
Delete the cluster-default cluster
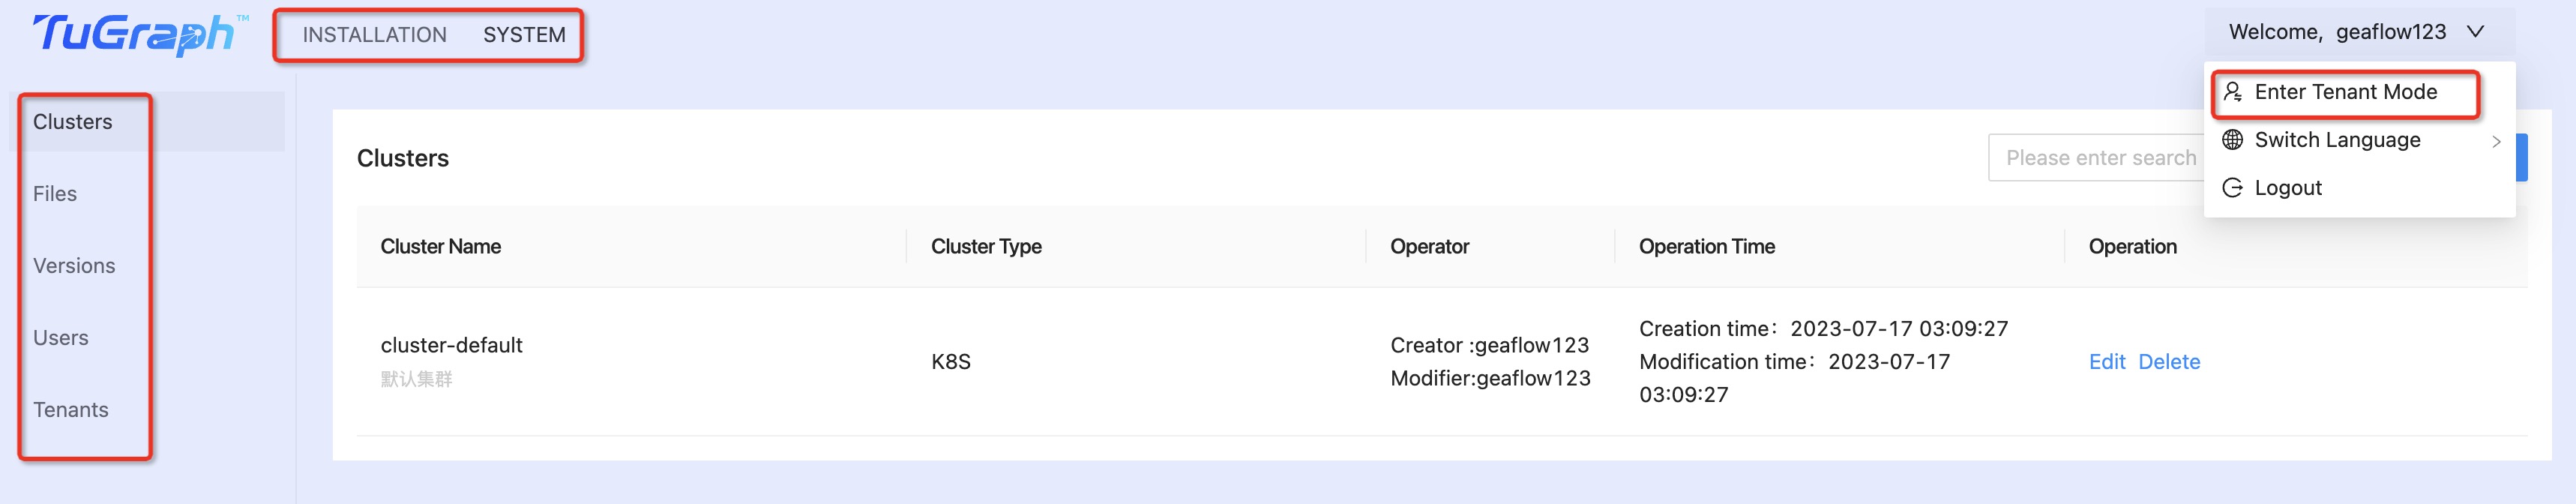(x=2170, y=361)
